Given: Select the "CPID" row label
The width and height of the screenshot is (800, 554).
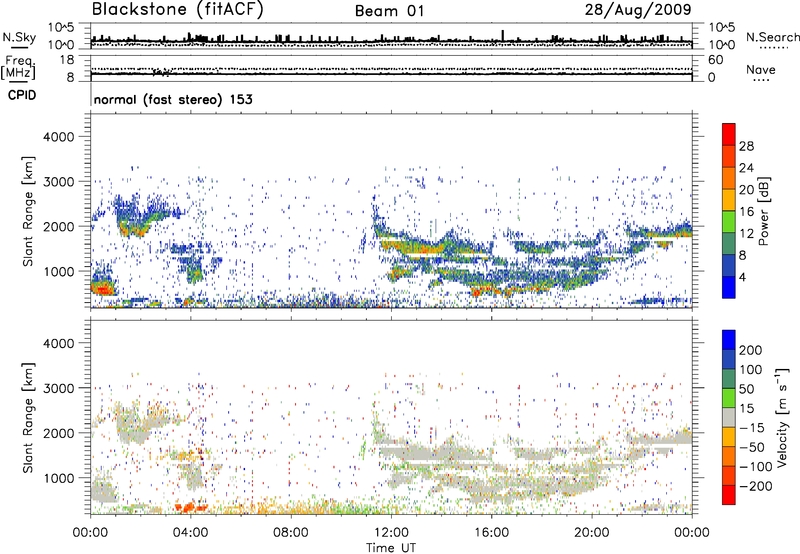Looking at the screenshot, I should (22, 95).
